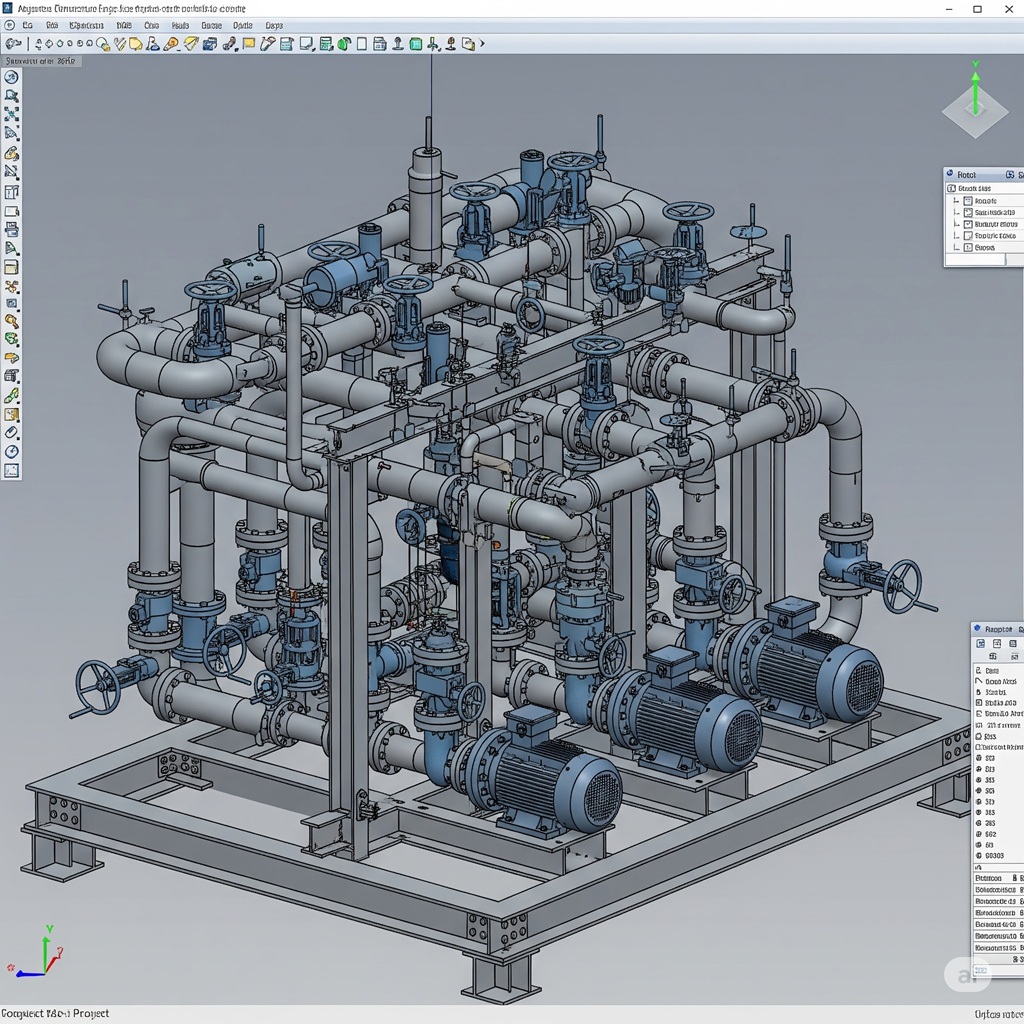
Task: Click the header of the lower-right properties panel
Action: tap(997, 629)
